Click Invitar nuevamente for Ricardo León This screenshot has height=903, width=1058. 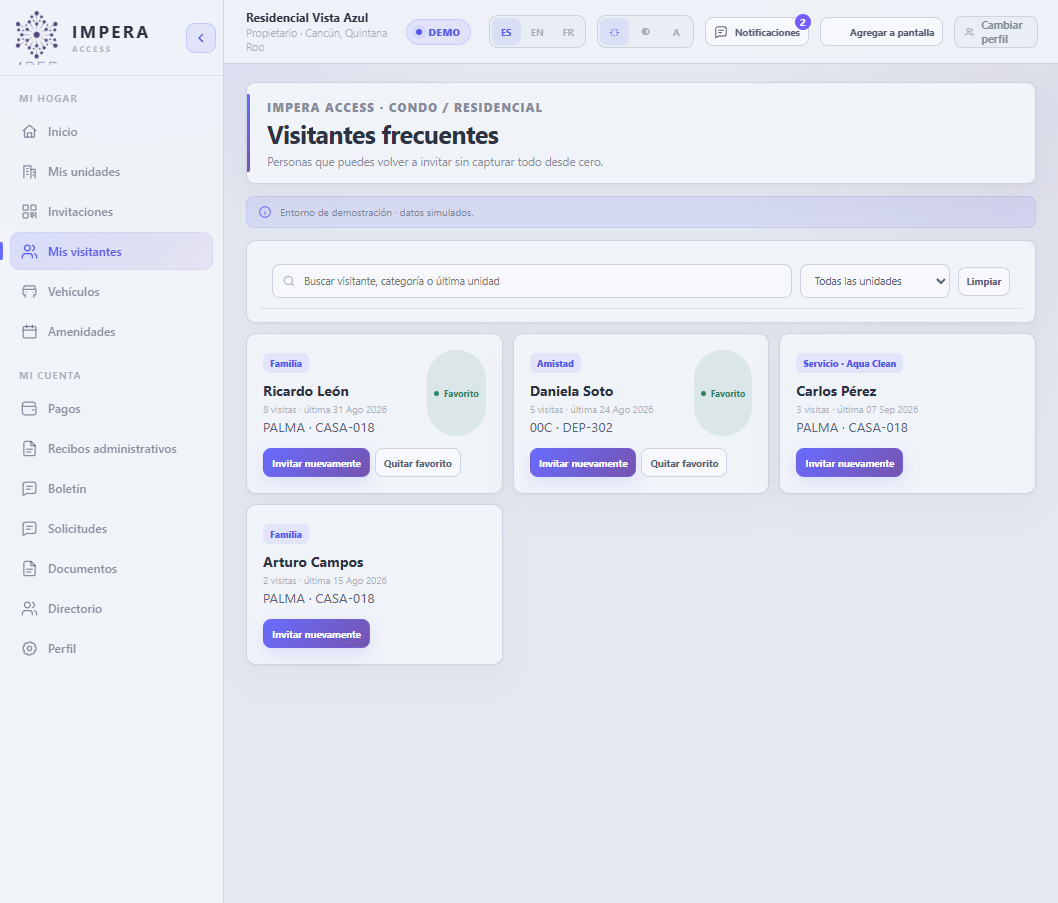tap(316, 463)
